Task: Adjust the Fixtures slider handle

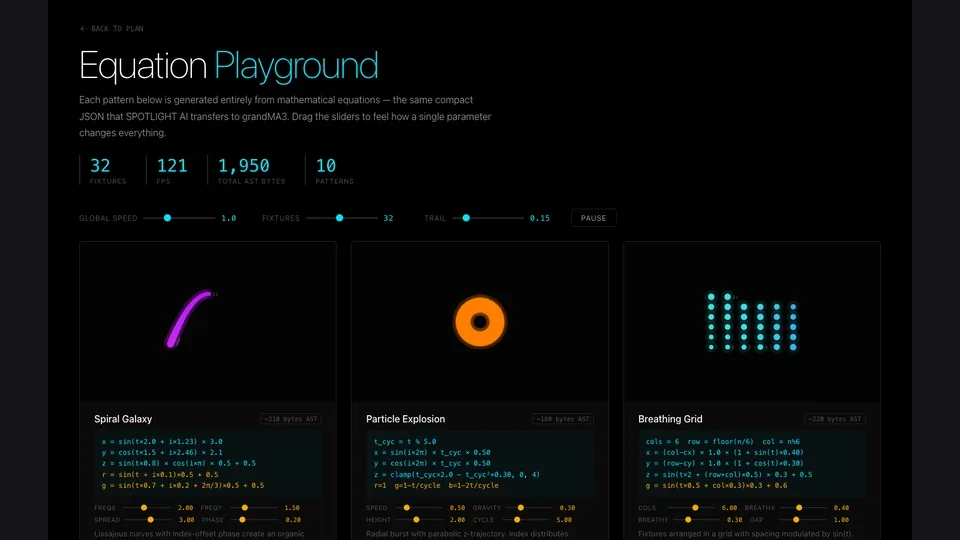Action: click(x=340, y=218)
